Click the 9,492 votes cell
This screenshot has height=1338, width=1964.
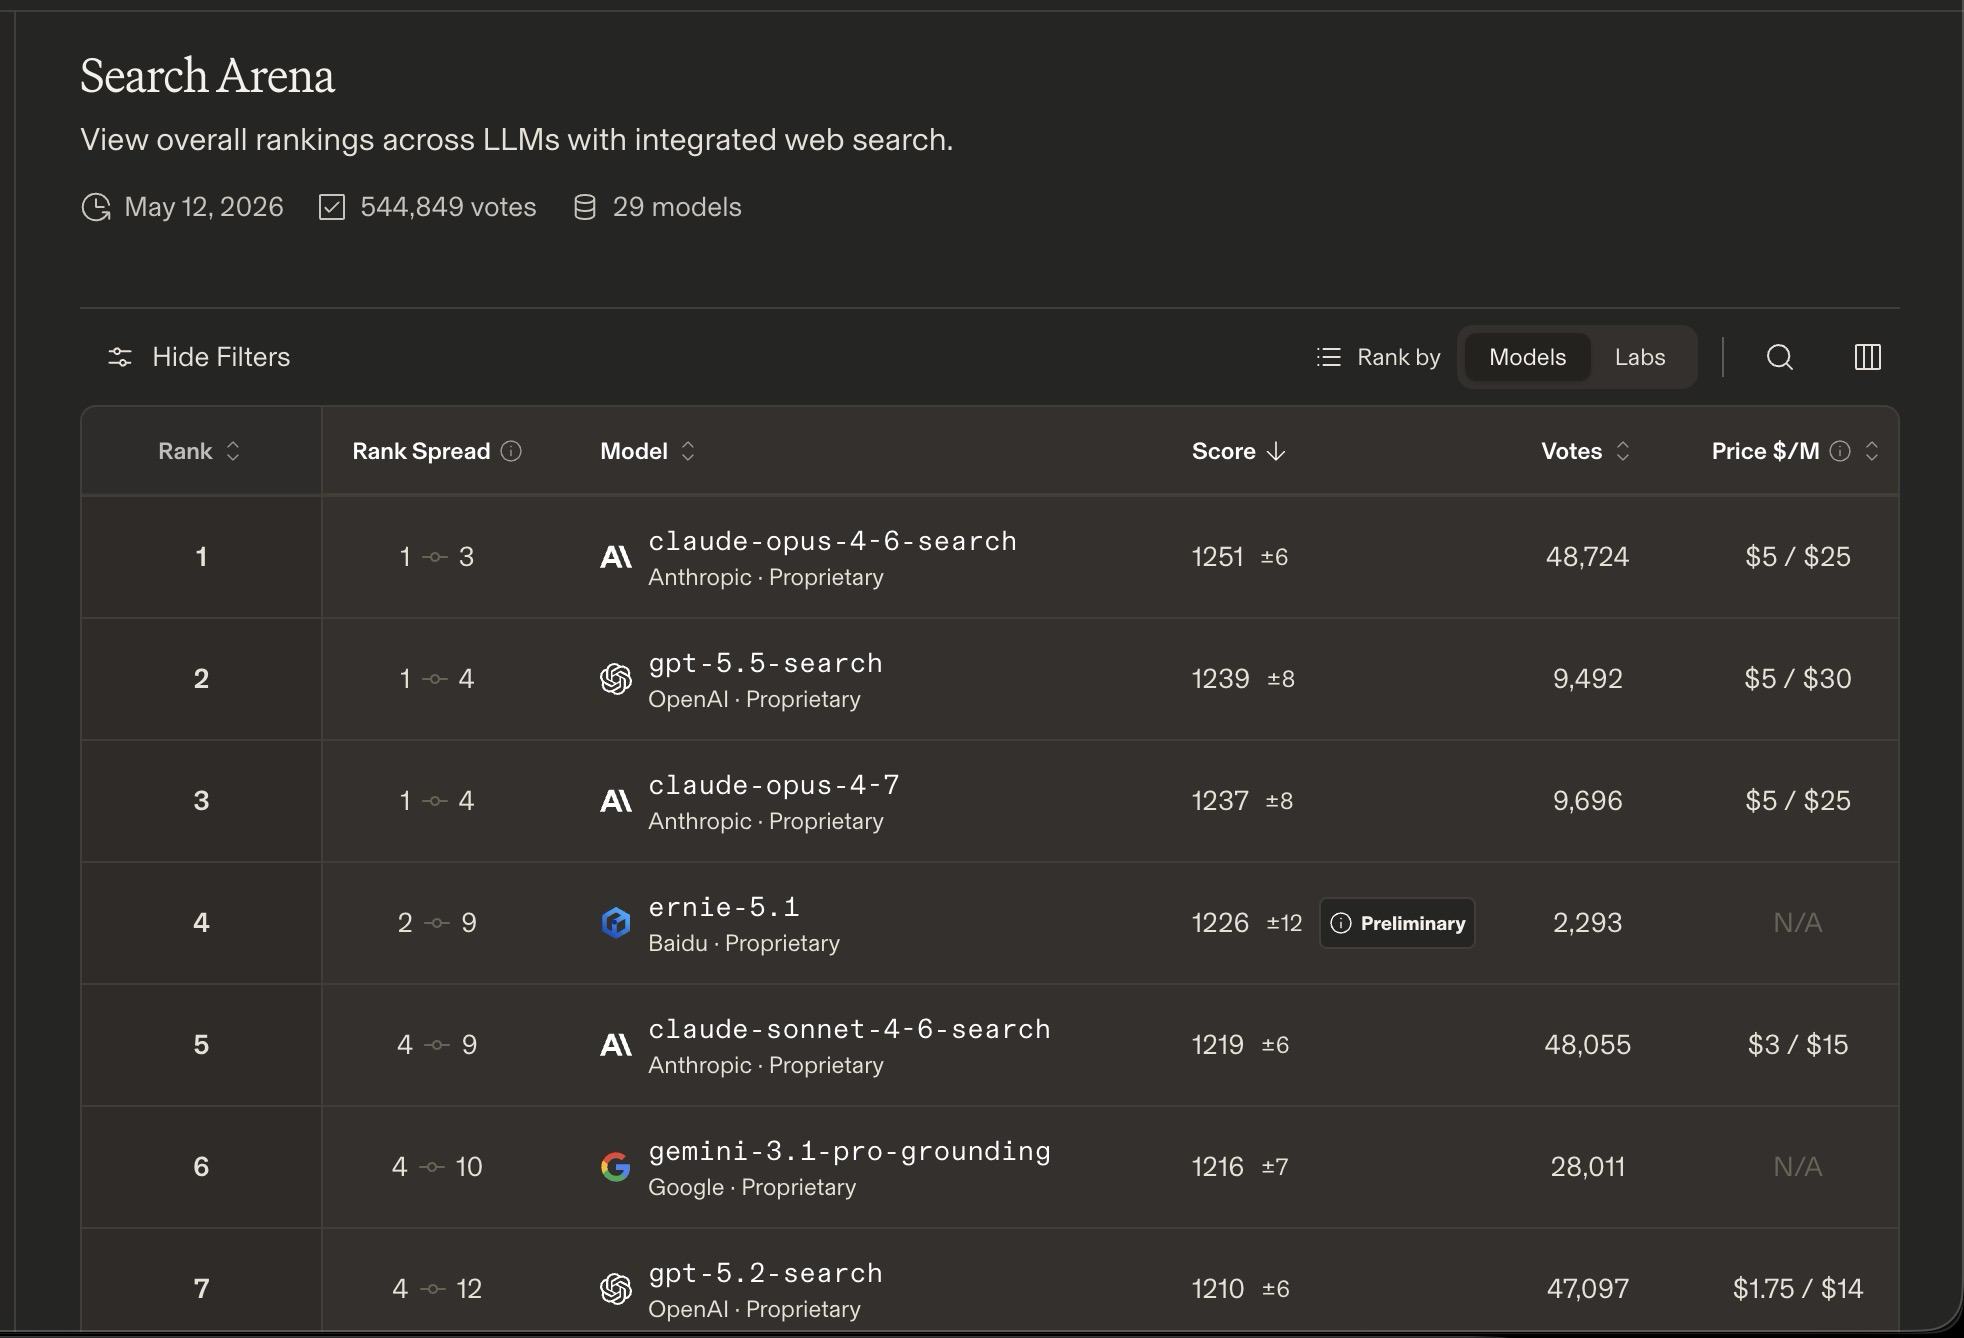pos(1587,679)
